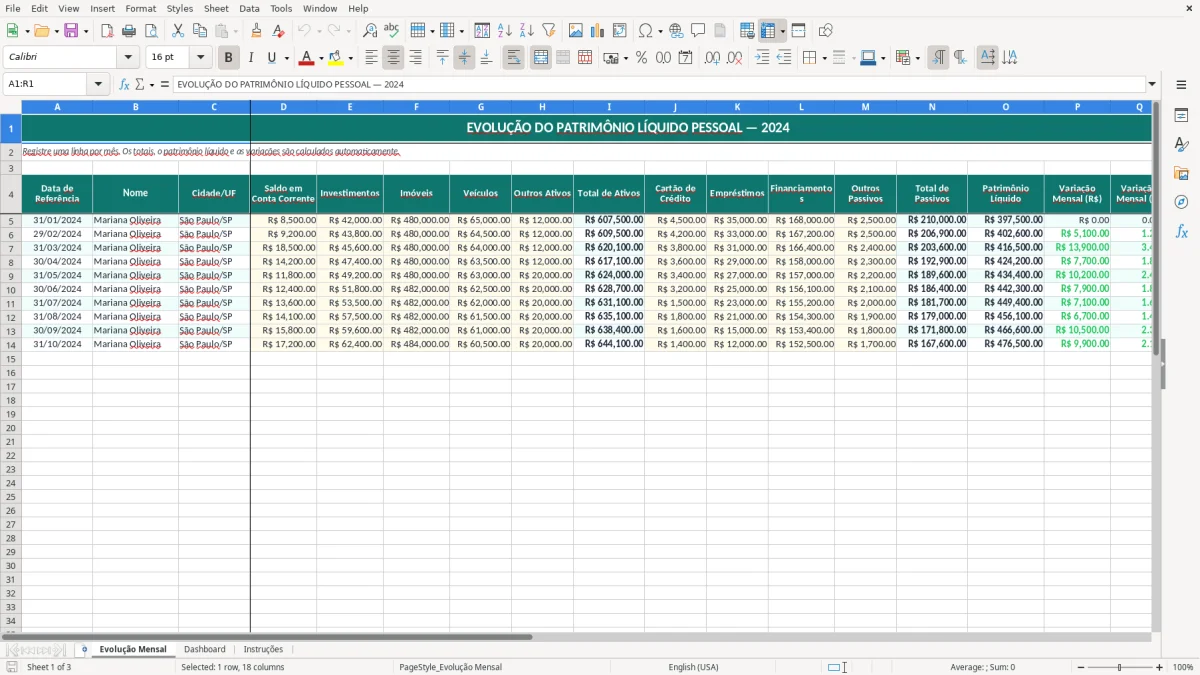Click the AutoFilter funnel icon
This screenshot has width=1200, height=675.
tap(549, 31)
